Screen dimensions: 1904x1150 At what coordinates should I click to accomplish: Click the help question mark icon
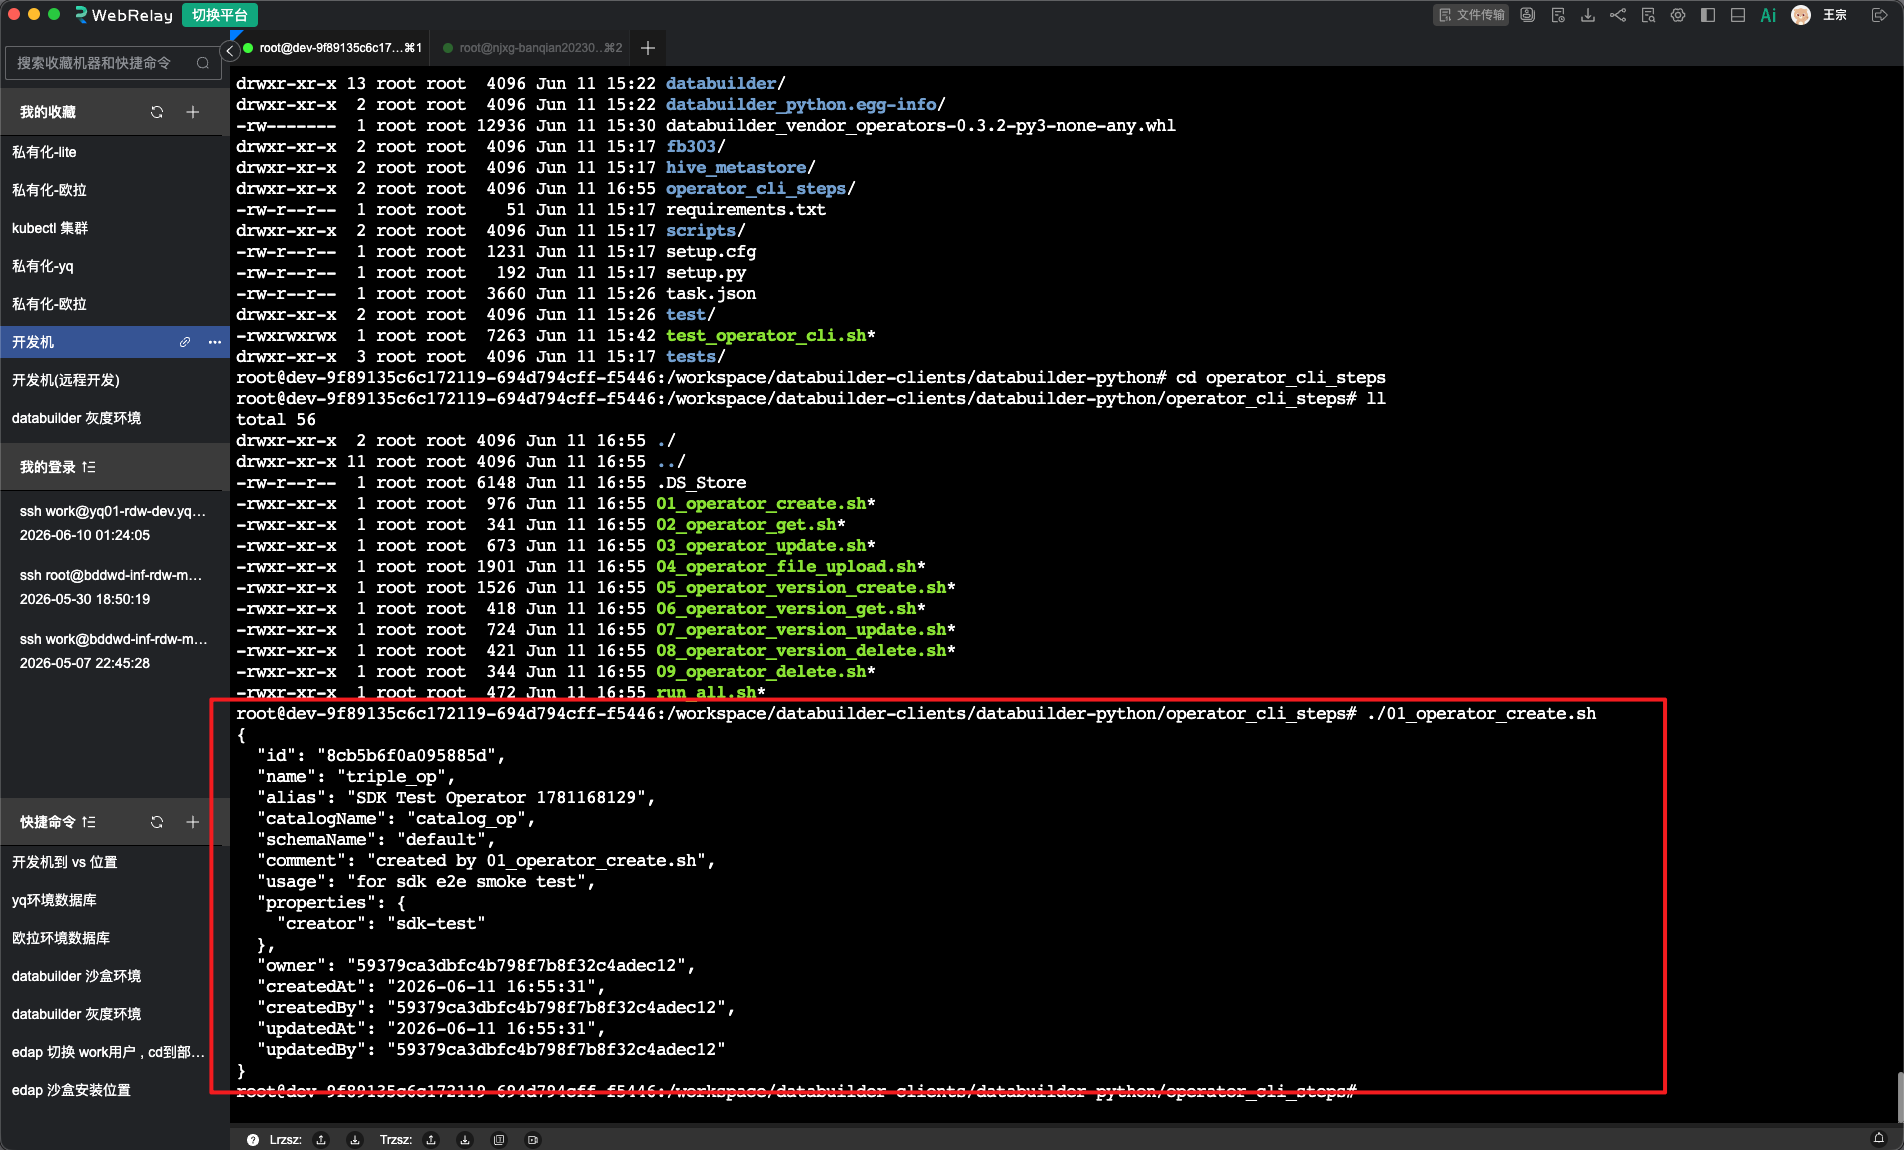[253, 1139]
